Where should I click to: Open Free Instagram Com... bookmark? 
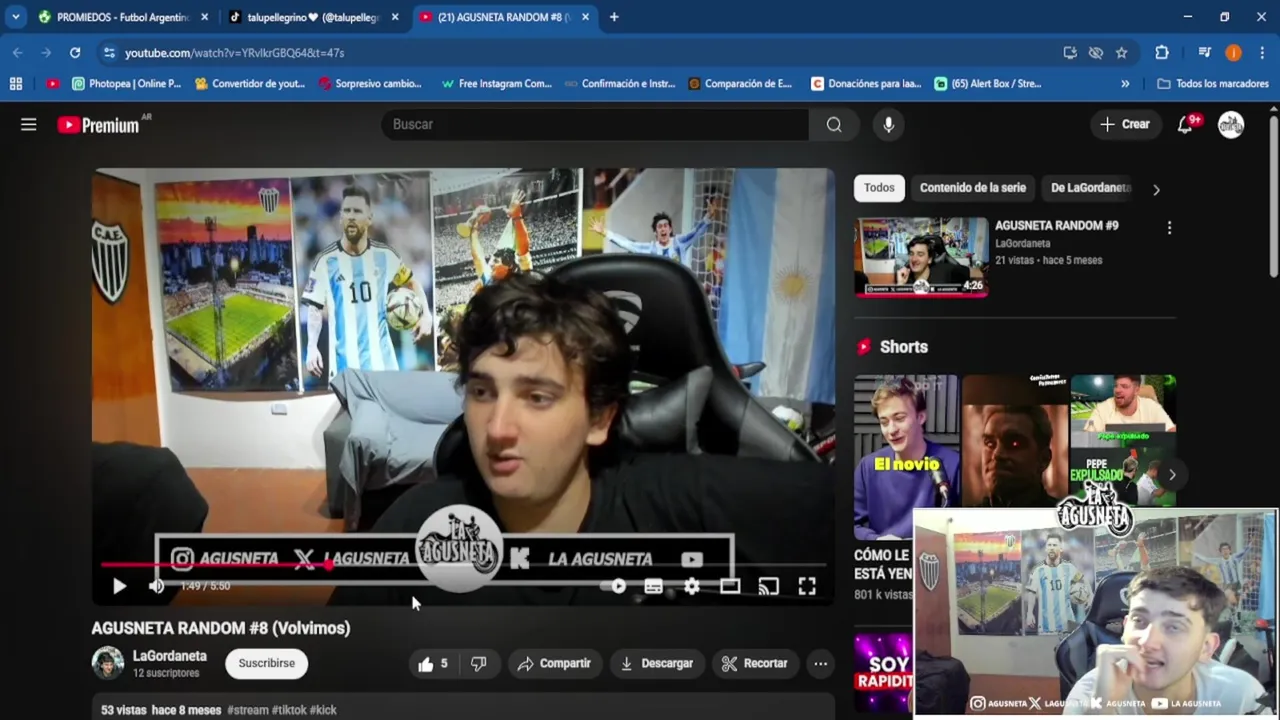[x=496, y=84]
